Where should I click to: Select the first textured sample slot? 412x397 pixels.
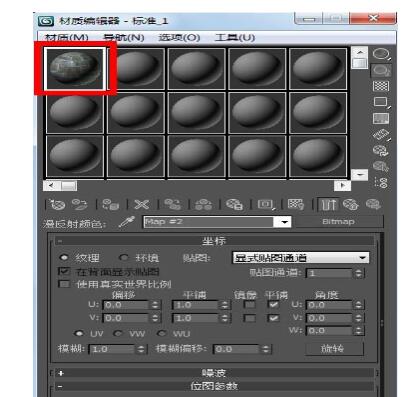tap(75, 69)
